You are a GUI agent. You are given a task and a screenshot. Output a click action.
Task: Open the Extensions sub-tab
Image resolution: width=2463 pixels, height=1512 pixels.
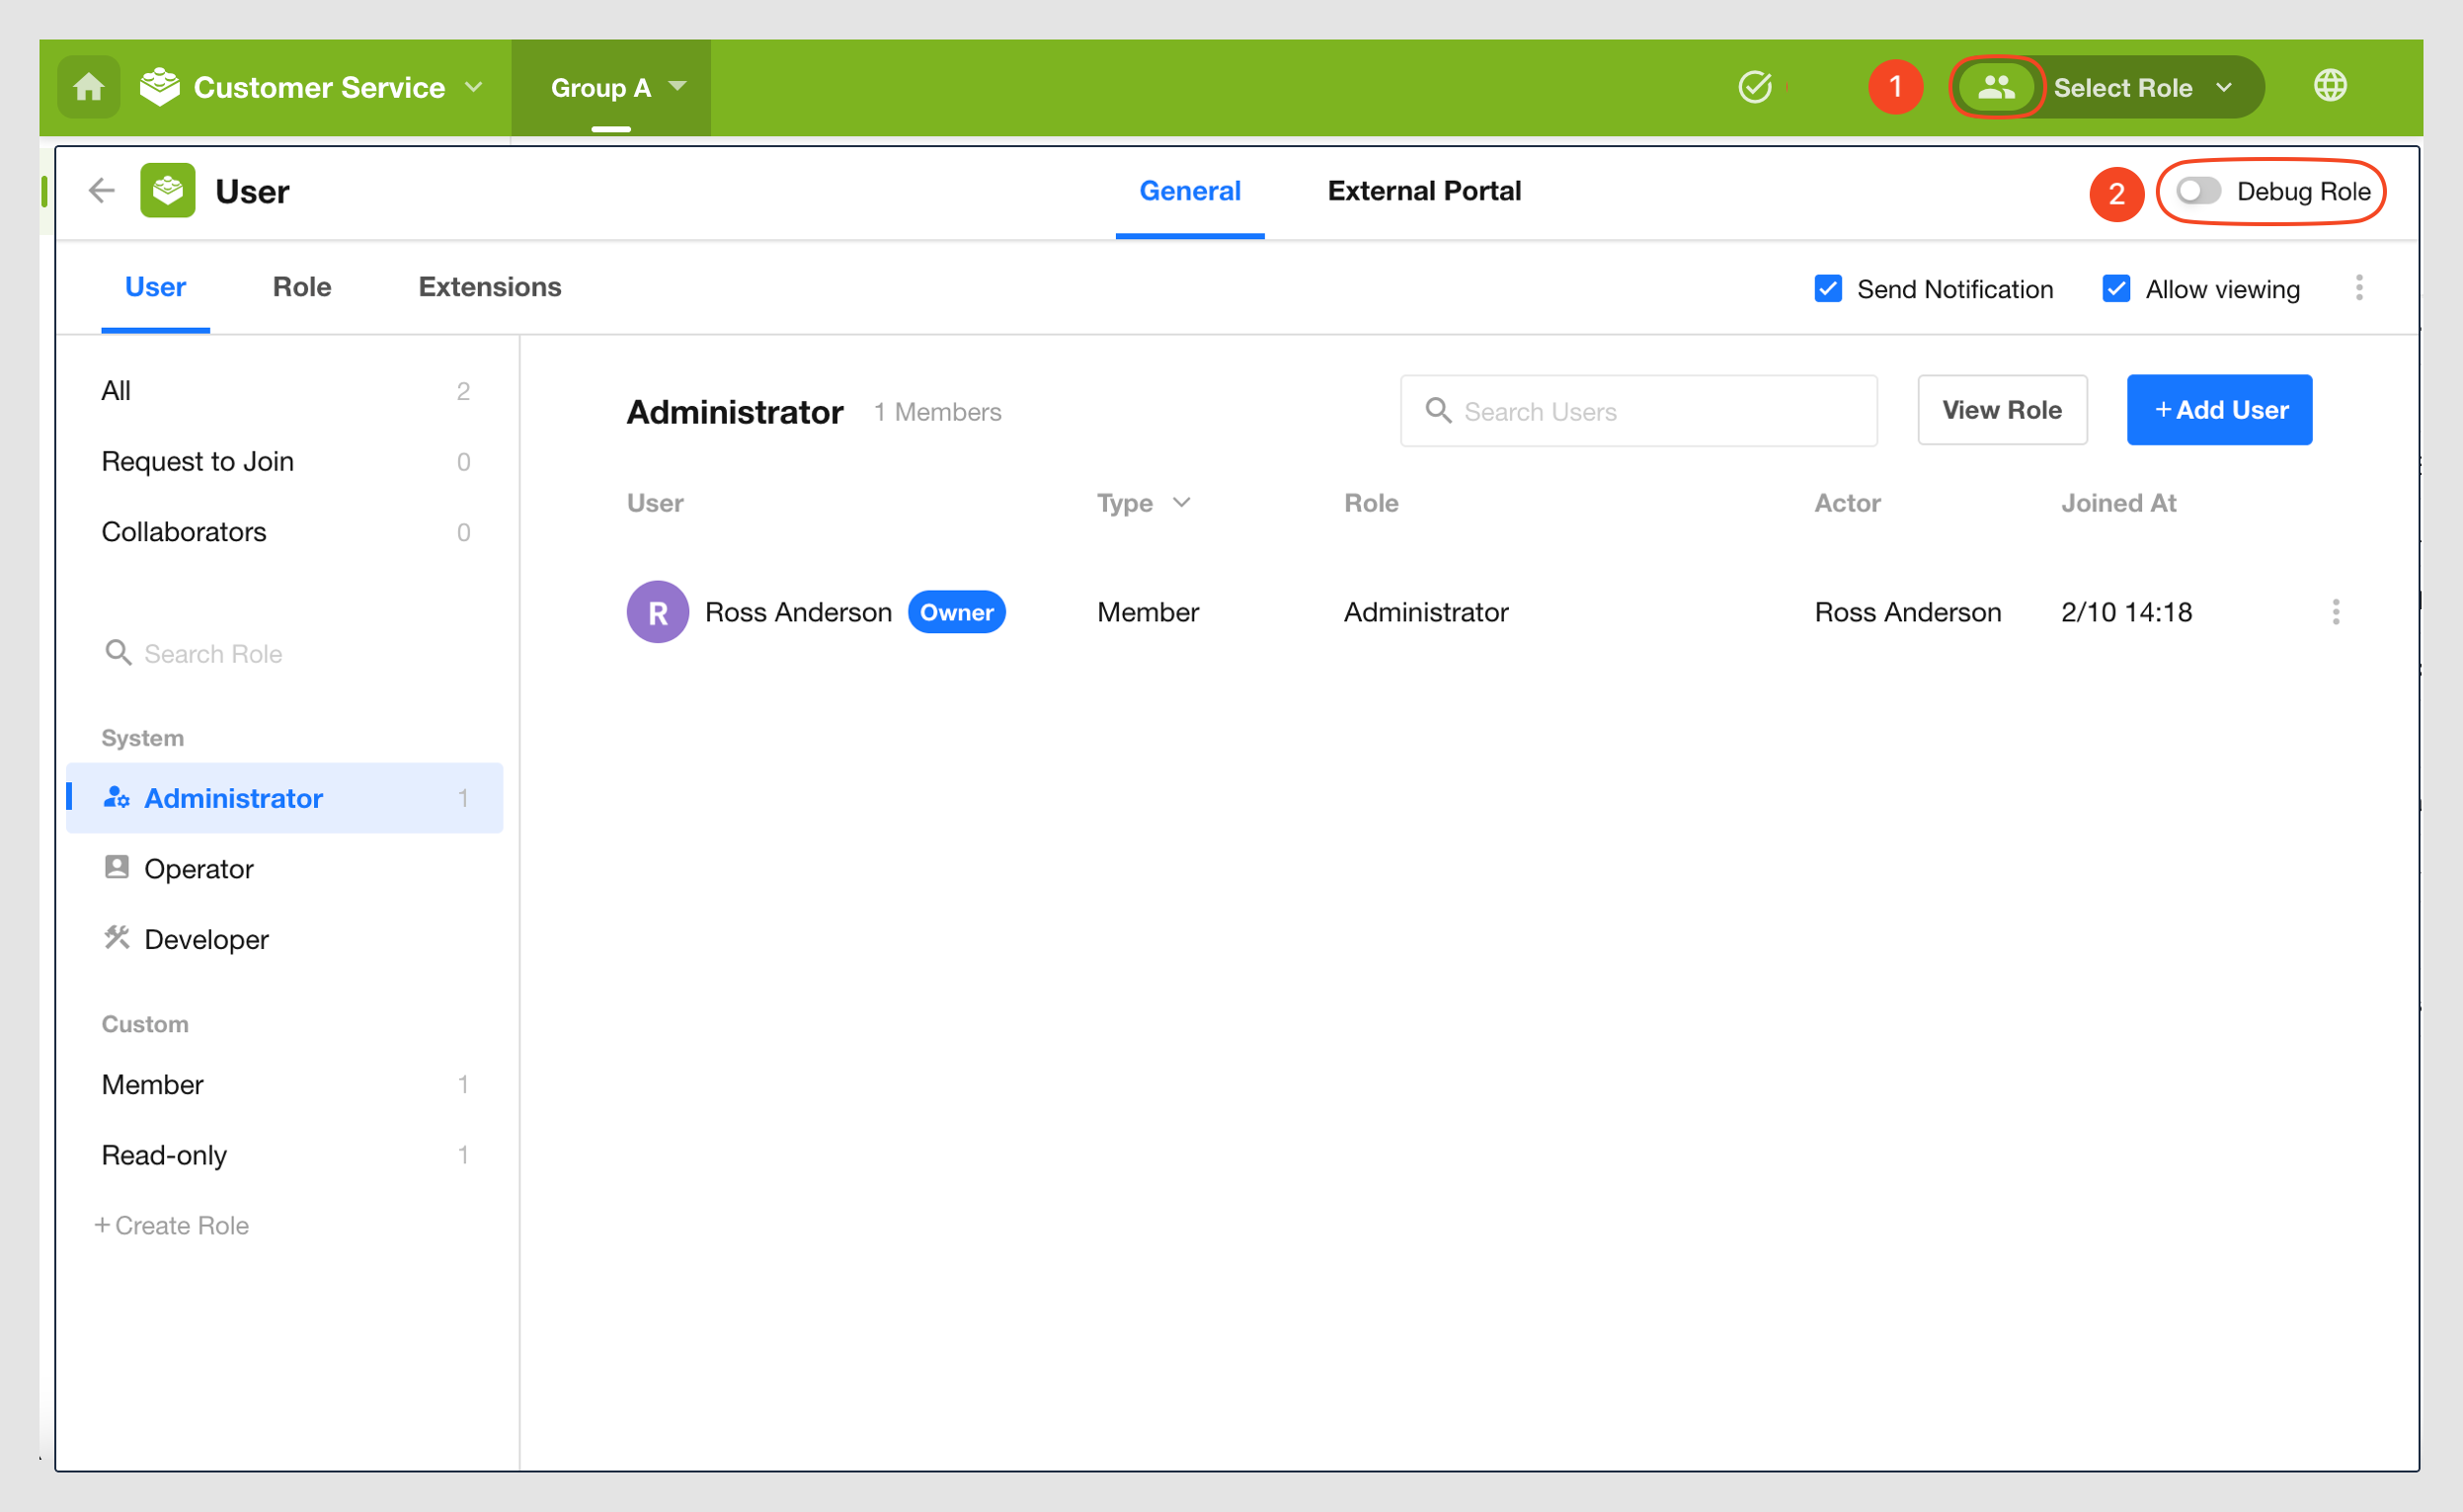click(x=490, y=288)
